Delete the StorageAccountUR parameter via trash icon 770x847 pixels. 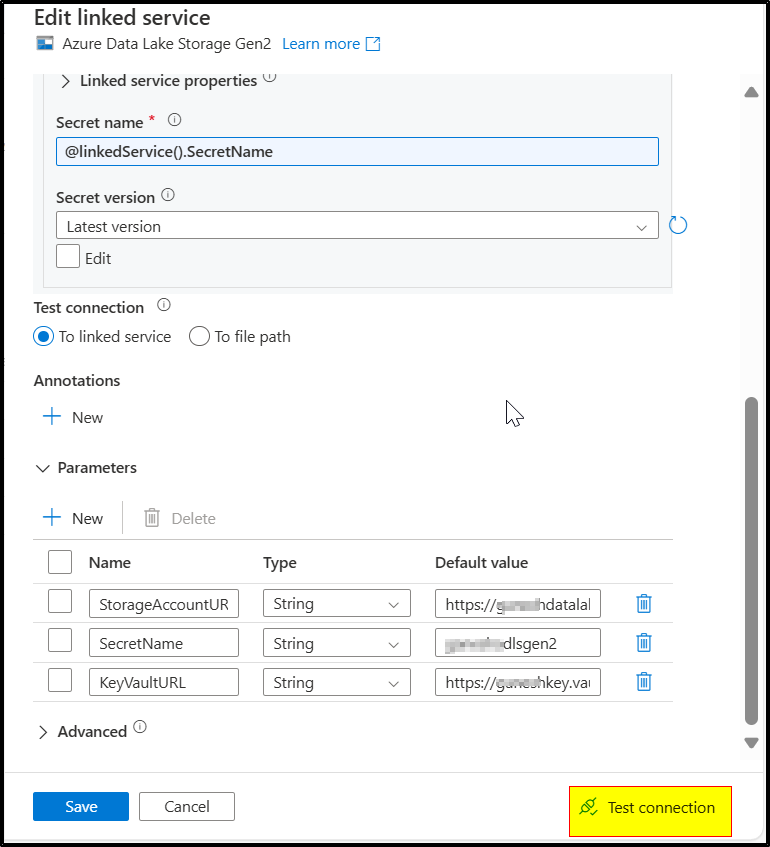[643, 603]
